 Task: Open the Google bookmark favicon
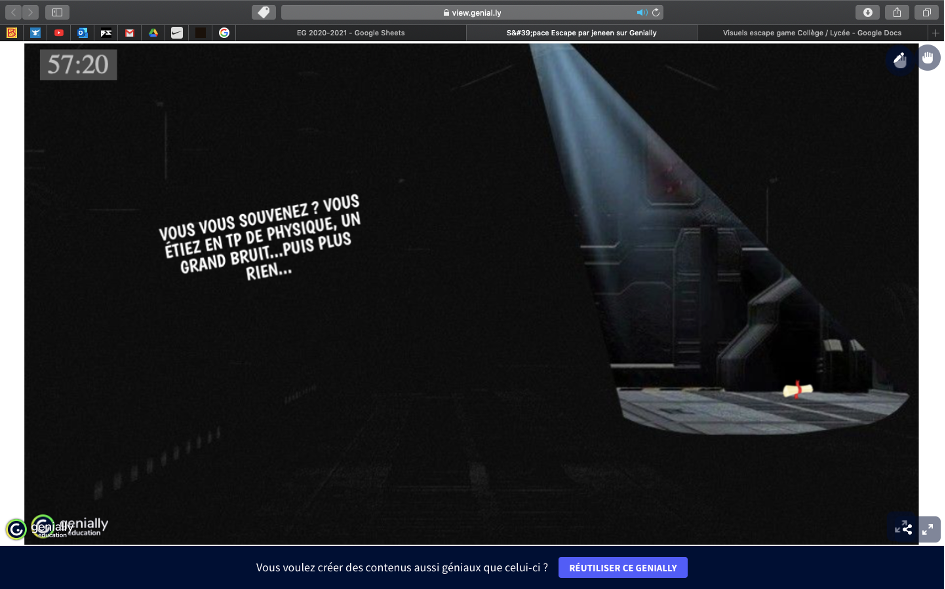pyautogui.click(x=224, y=33)
